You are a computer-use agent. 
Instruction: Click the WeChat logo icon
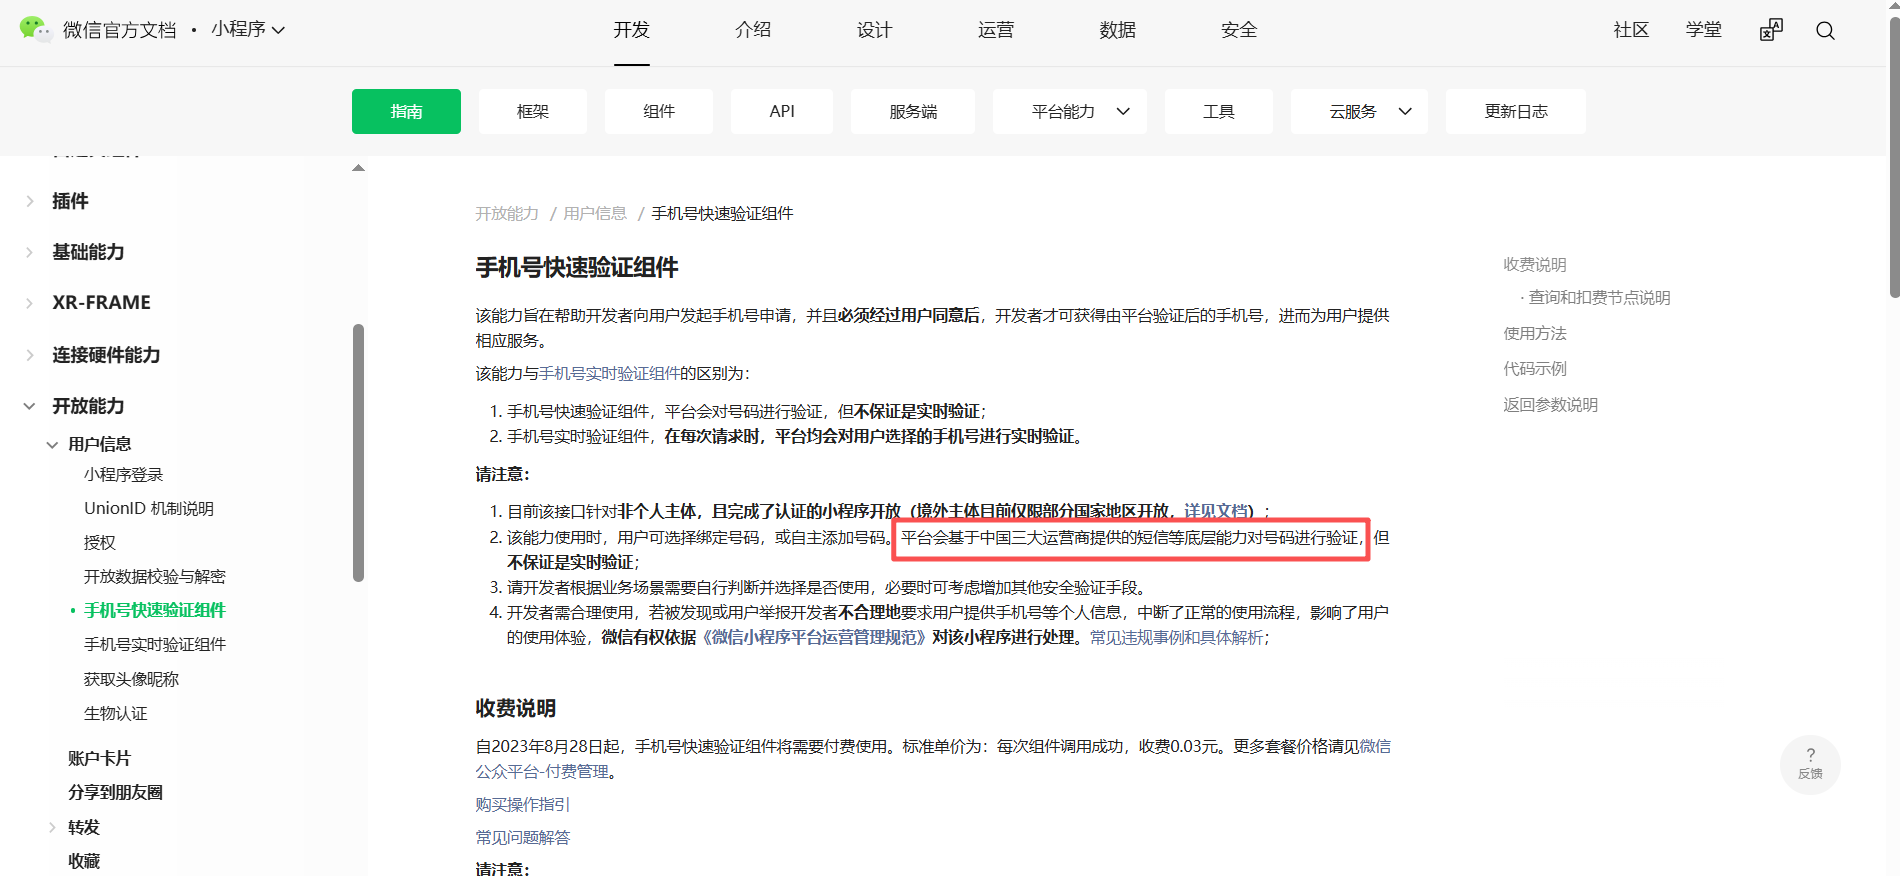tap(35, 29)
